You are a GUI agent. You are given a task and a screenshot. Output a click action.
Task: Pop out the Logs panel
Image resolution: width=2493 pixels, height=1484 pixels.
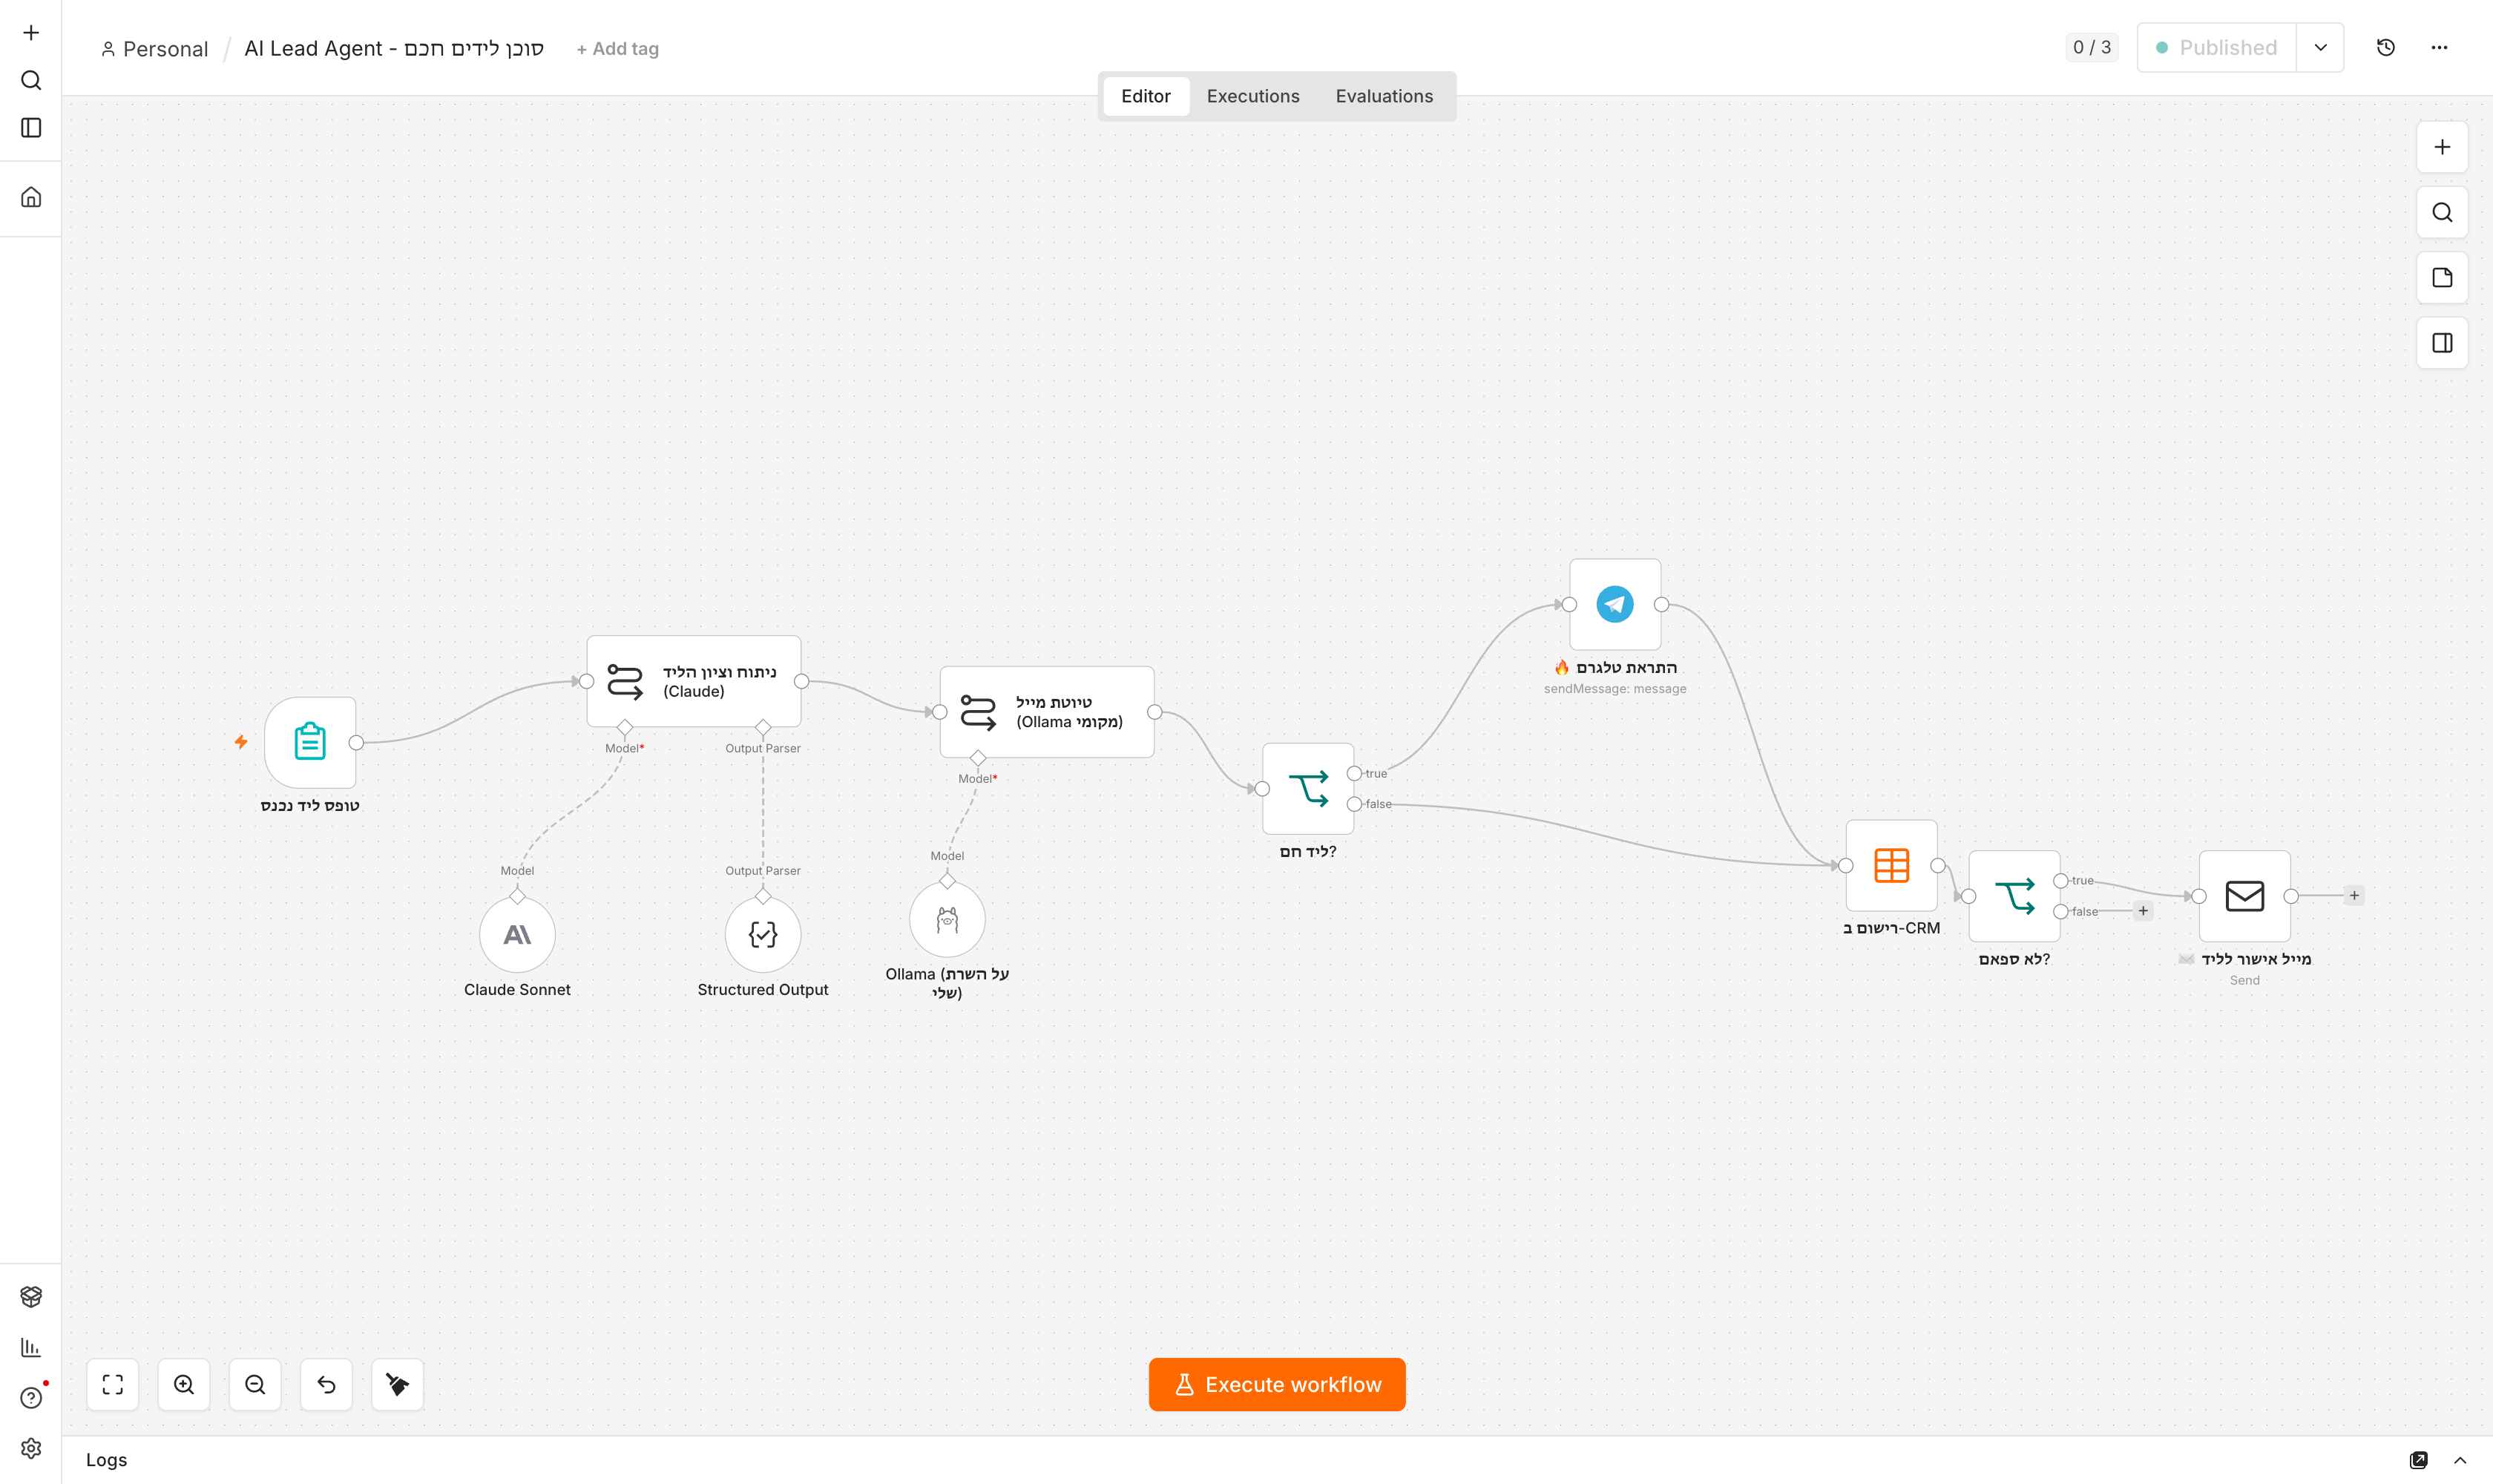coord(2418,1460)
